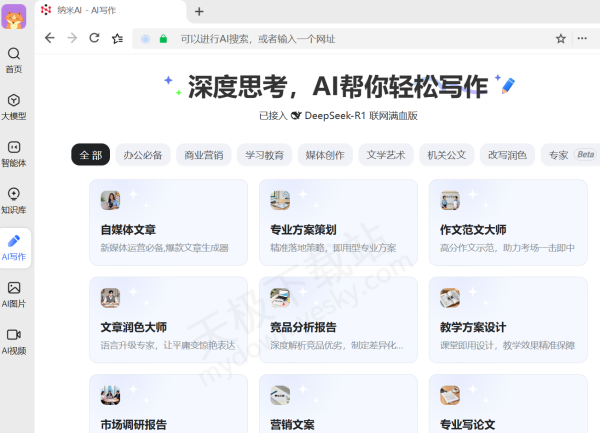This screenshot has width=600, height=433.
Task: Switch to the 商业营销 category
Action: [203, 155]
